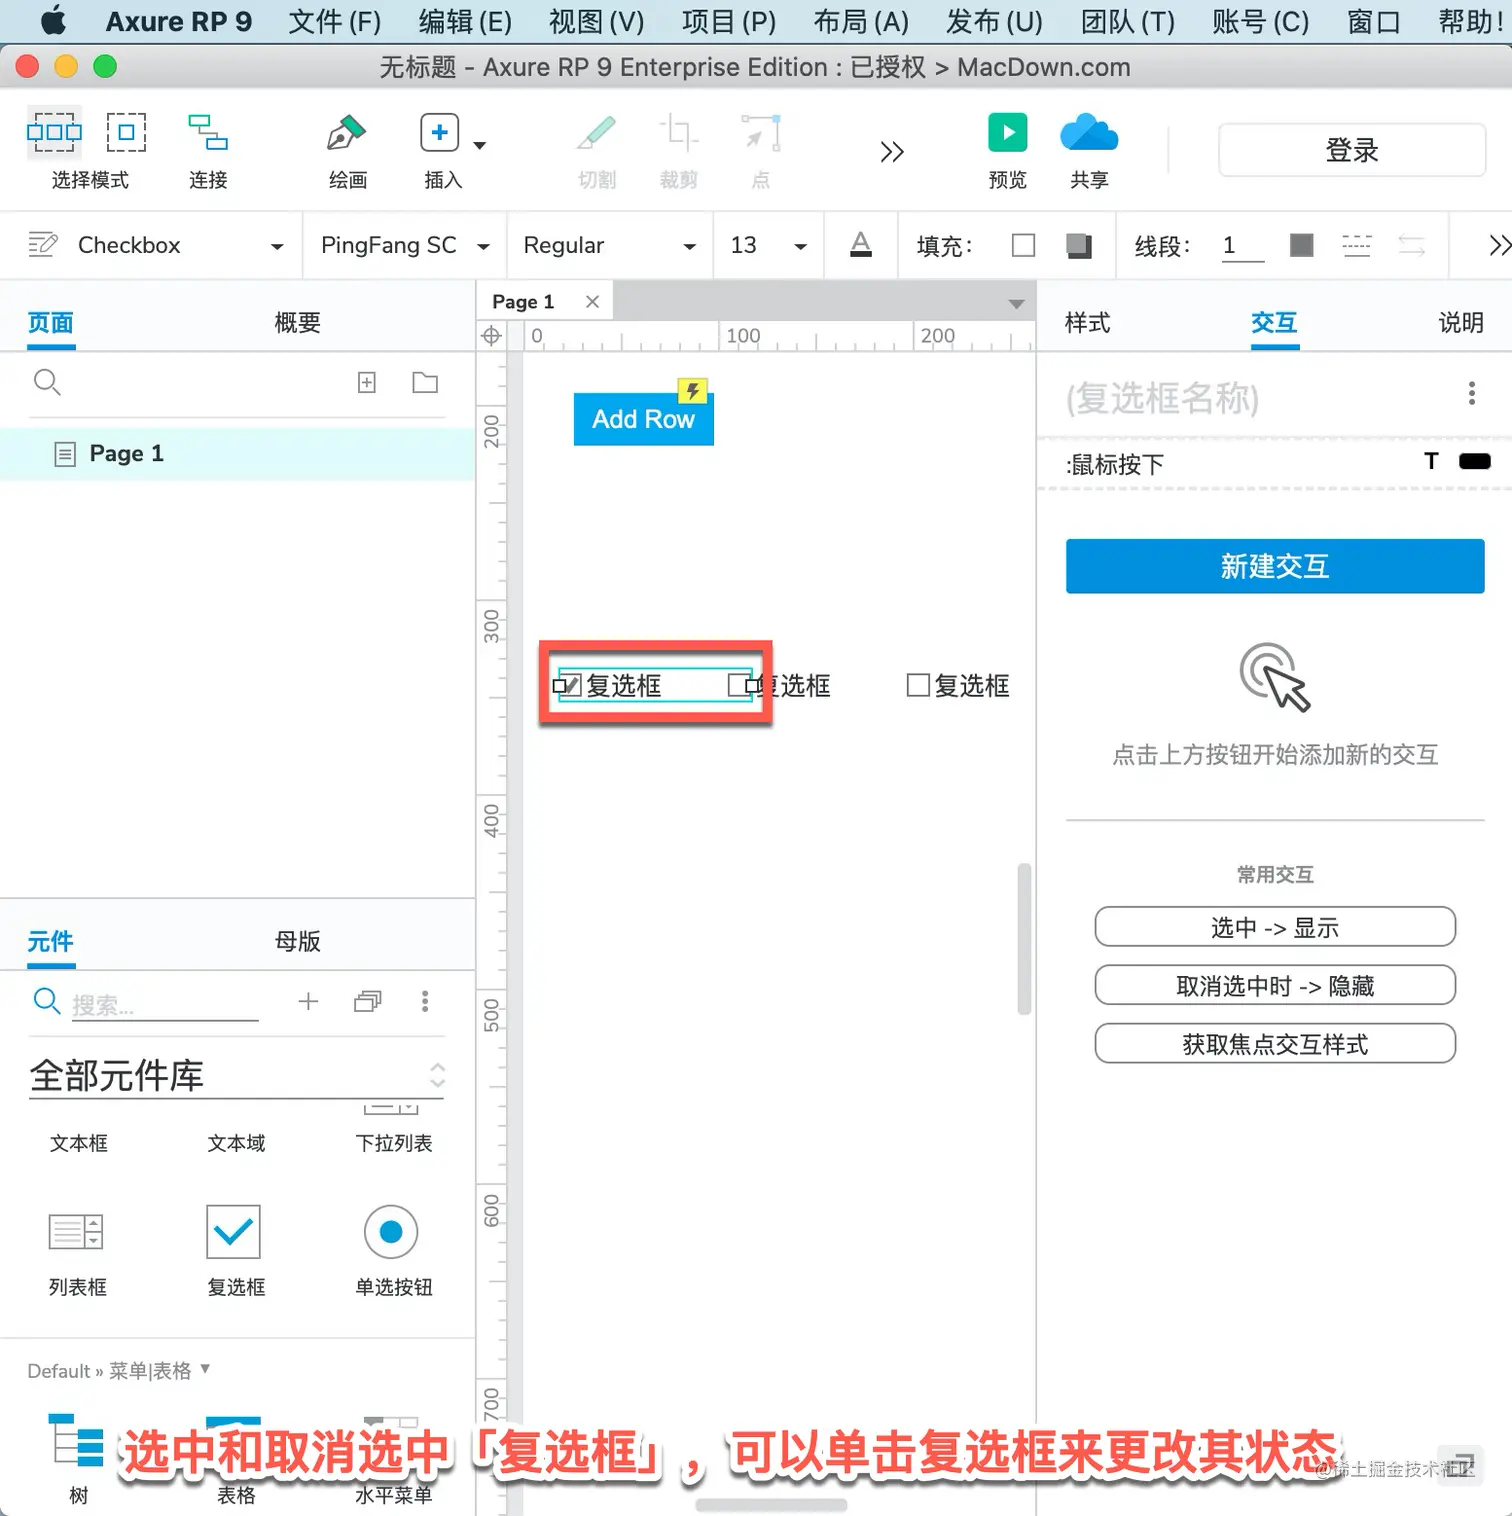Toggle the first checked checkbox on canvas
This screenshot has width=1512, height=1516.
(570, 685)
